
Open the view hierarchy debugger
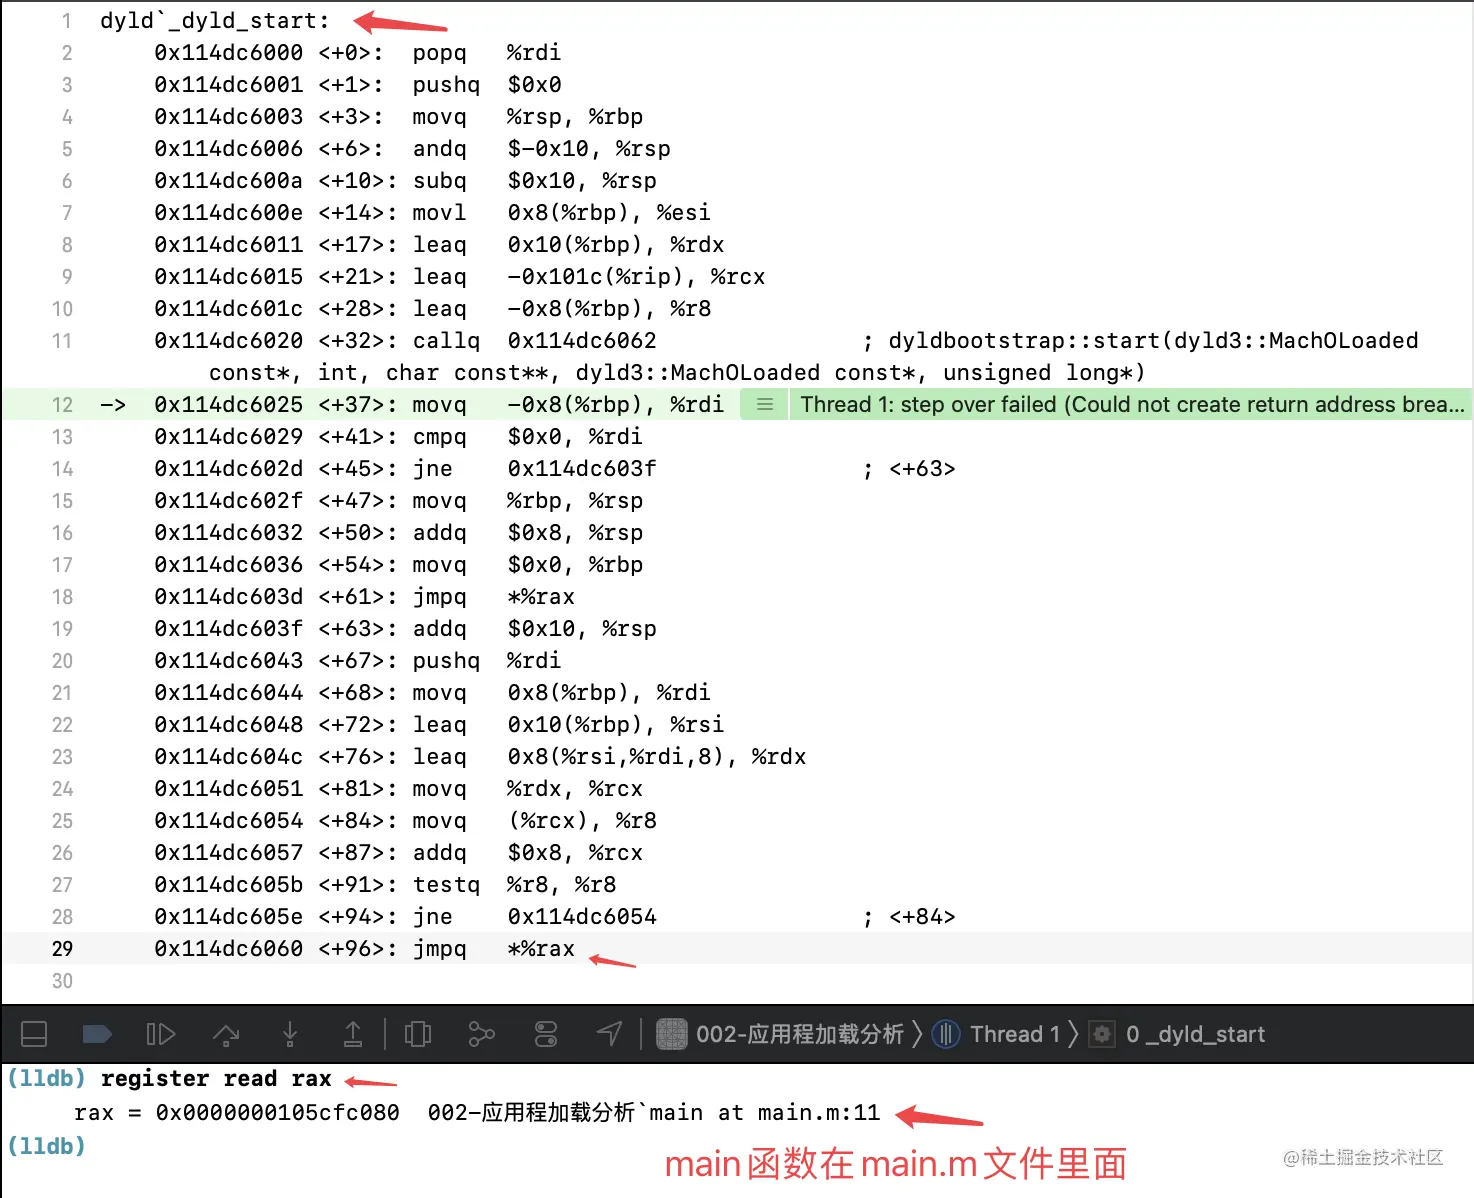(417, 1034)
